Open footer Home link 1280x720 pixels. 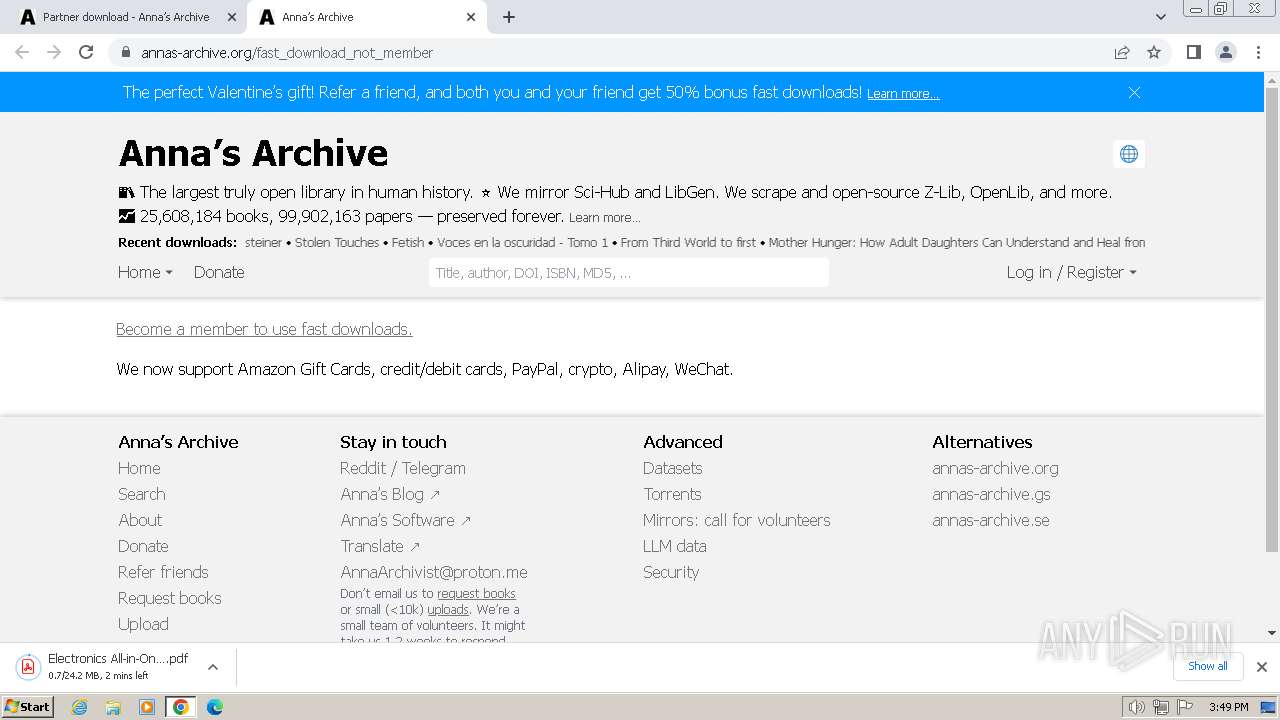tap(139, 468)
